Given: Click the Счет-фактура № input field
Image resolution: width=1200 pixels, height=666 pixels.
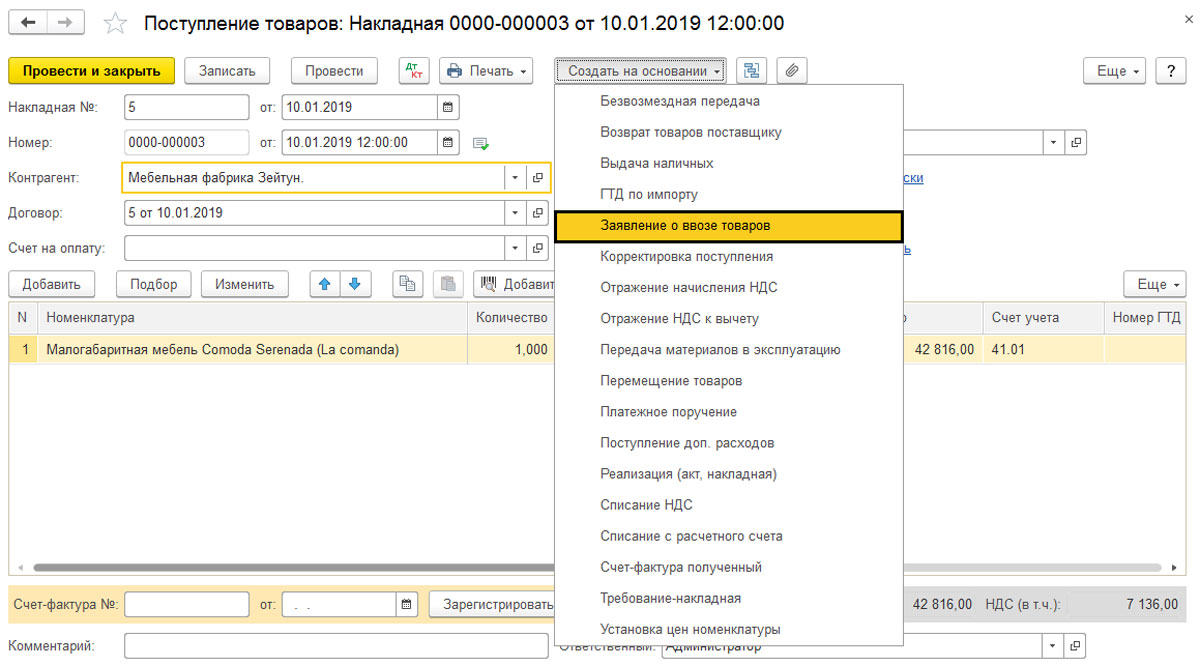Looking at the screenshot, I should (187, 605).
